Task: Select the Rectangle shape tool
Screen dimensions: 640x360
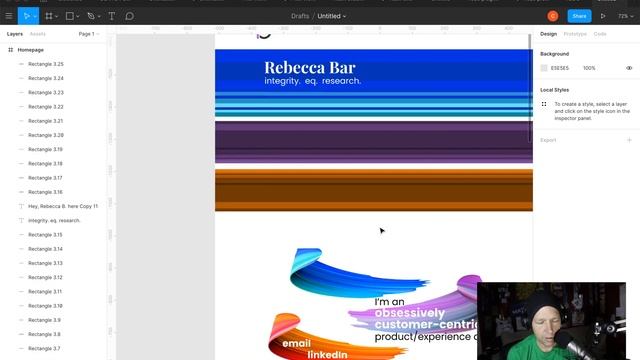Action: click(x=70, y=16)
